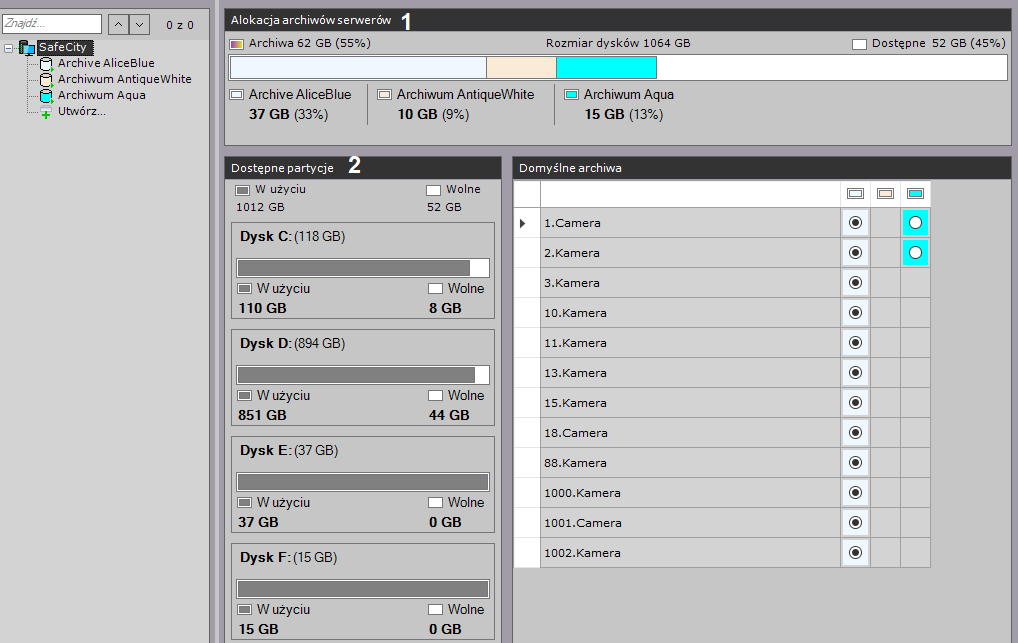This screenshot has height=643, width=1018.
Task: Click the Aqua segment in allocation bar
Action: (x=606, y=68)
